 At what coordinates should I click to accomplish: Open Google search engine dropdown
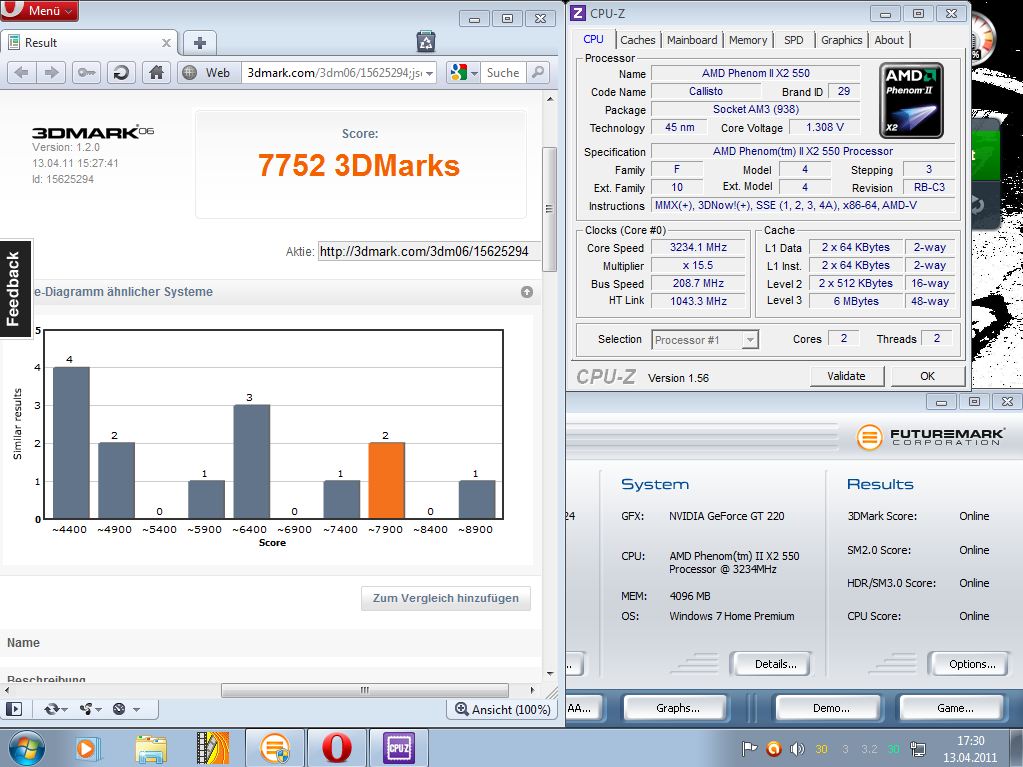point(465,72)
